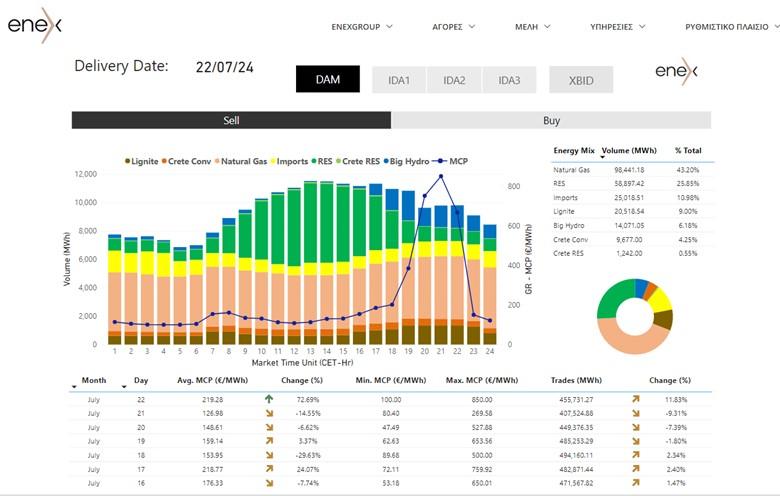Viewport: 780px width, 496px height.
Task: Click the trades arrow next to 11.83%
Action: [x=636, y=399]
